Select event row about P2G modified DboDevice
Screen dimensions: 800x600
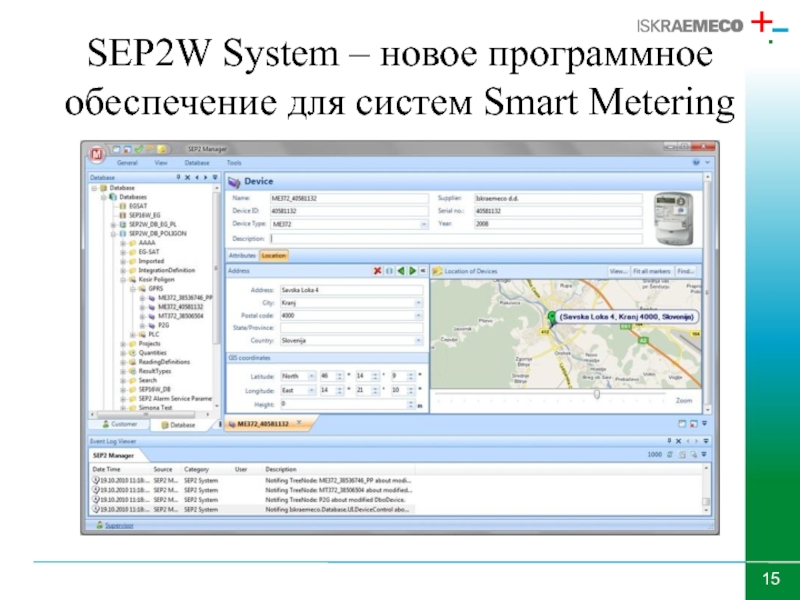[253, 500]
